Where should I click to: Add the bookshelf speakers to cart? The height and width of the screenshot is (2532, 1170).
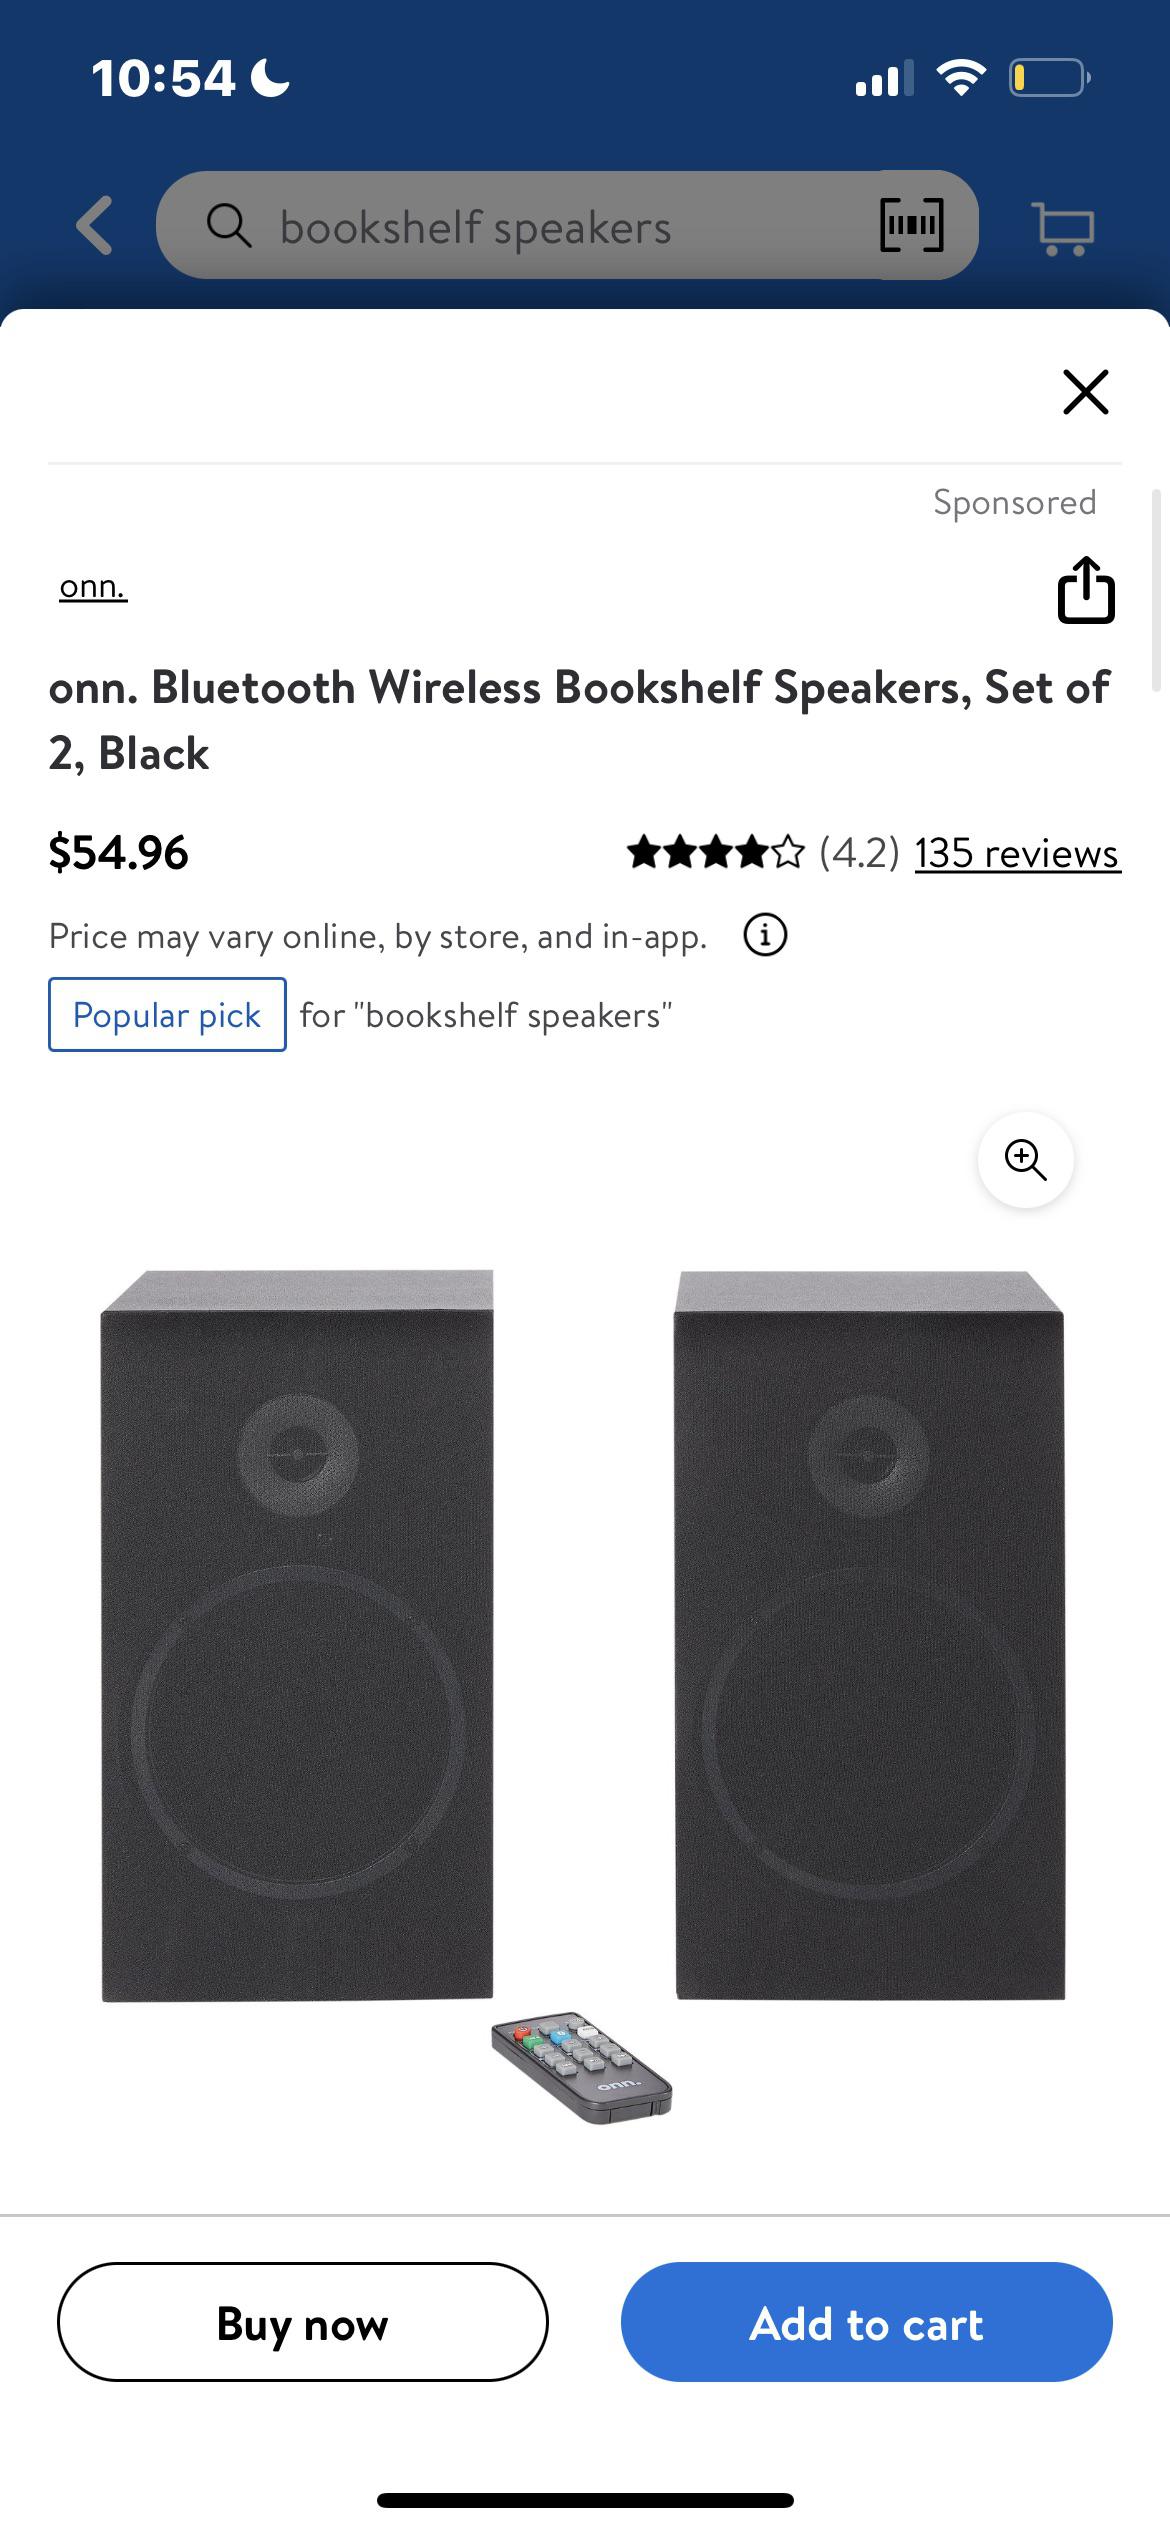pos(866,2323)
